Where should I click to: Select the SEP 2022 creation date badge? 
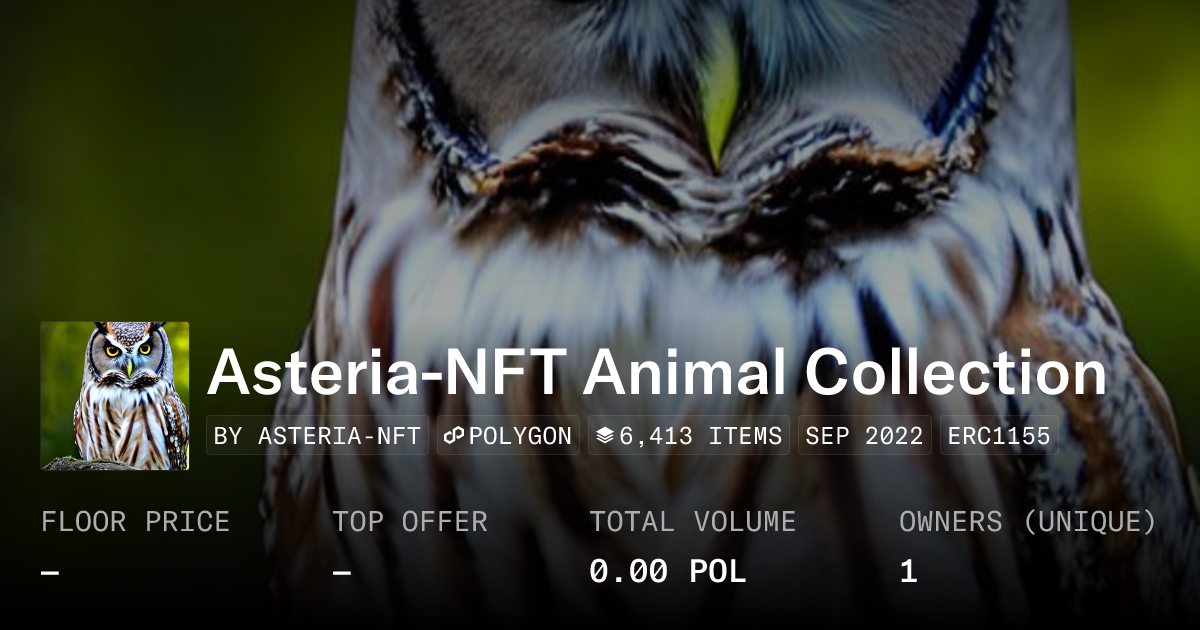(863, 434)
